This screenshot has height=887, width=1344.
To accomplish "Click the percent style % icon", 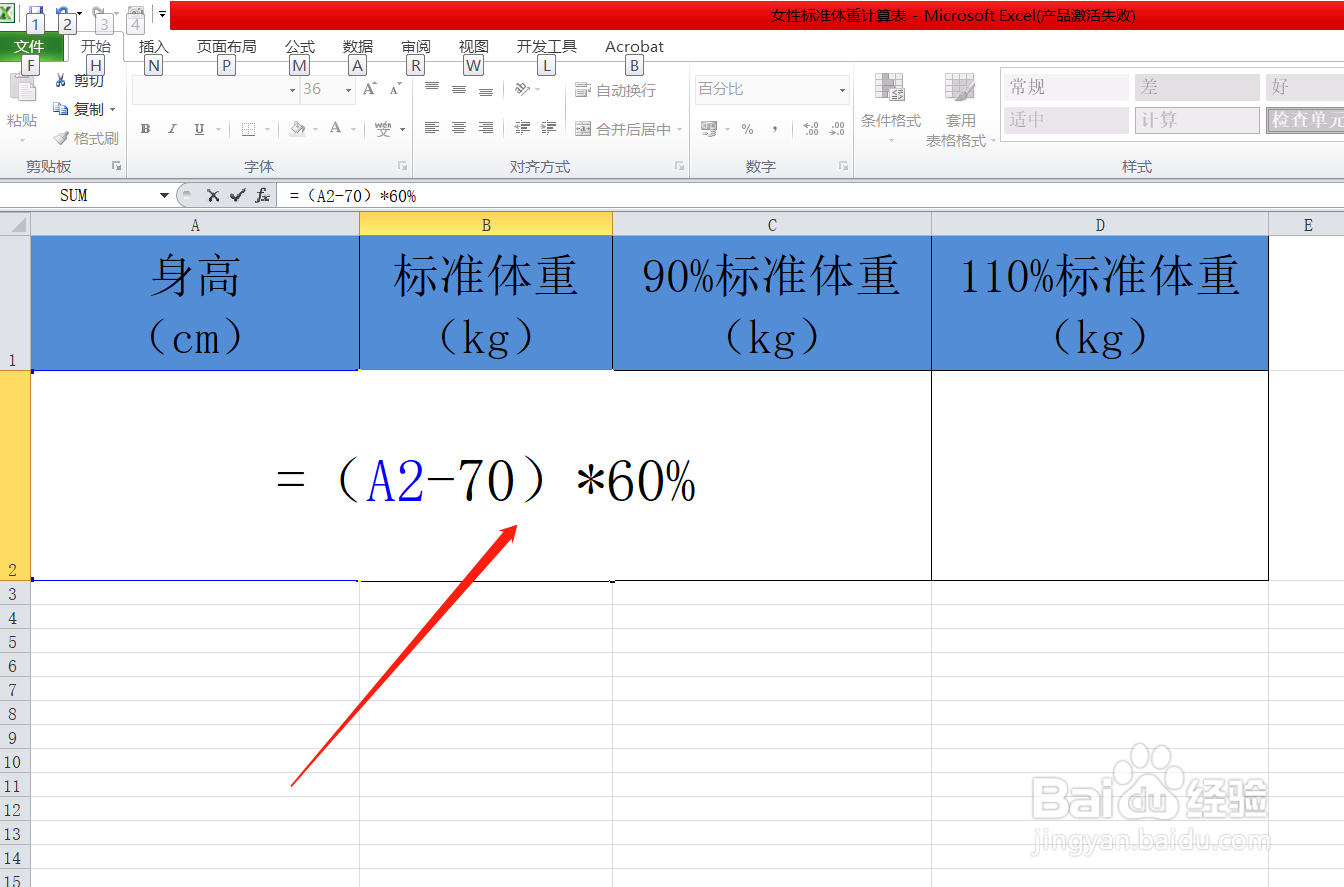I will coord(747,129).
